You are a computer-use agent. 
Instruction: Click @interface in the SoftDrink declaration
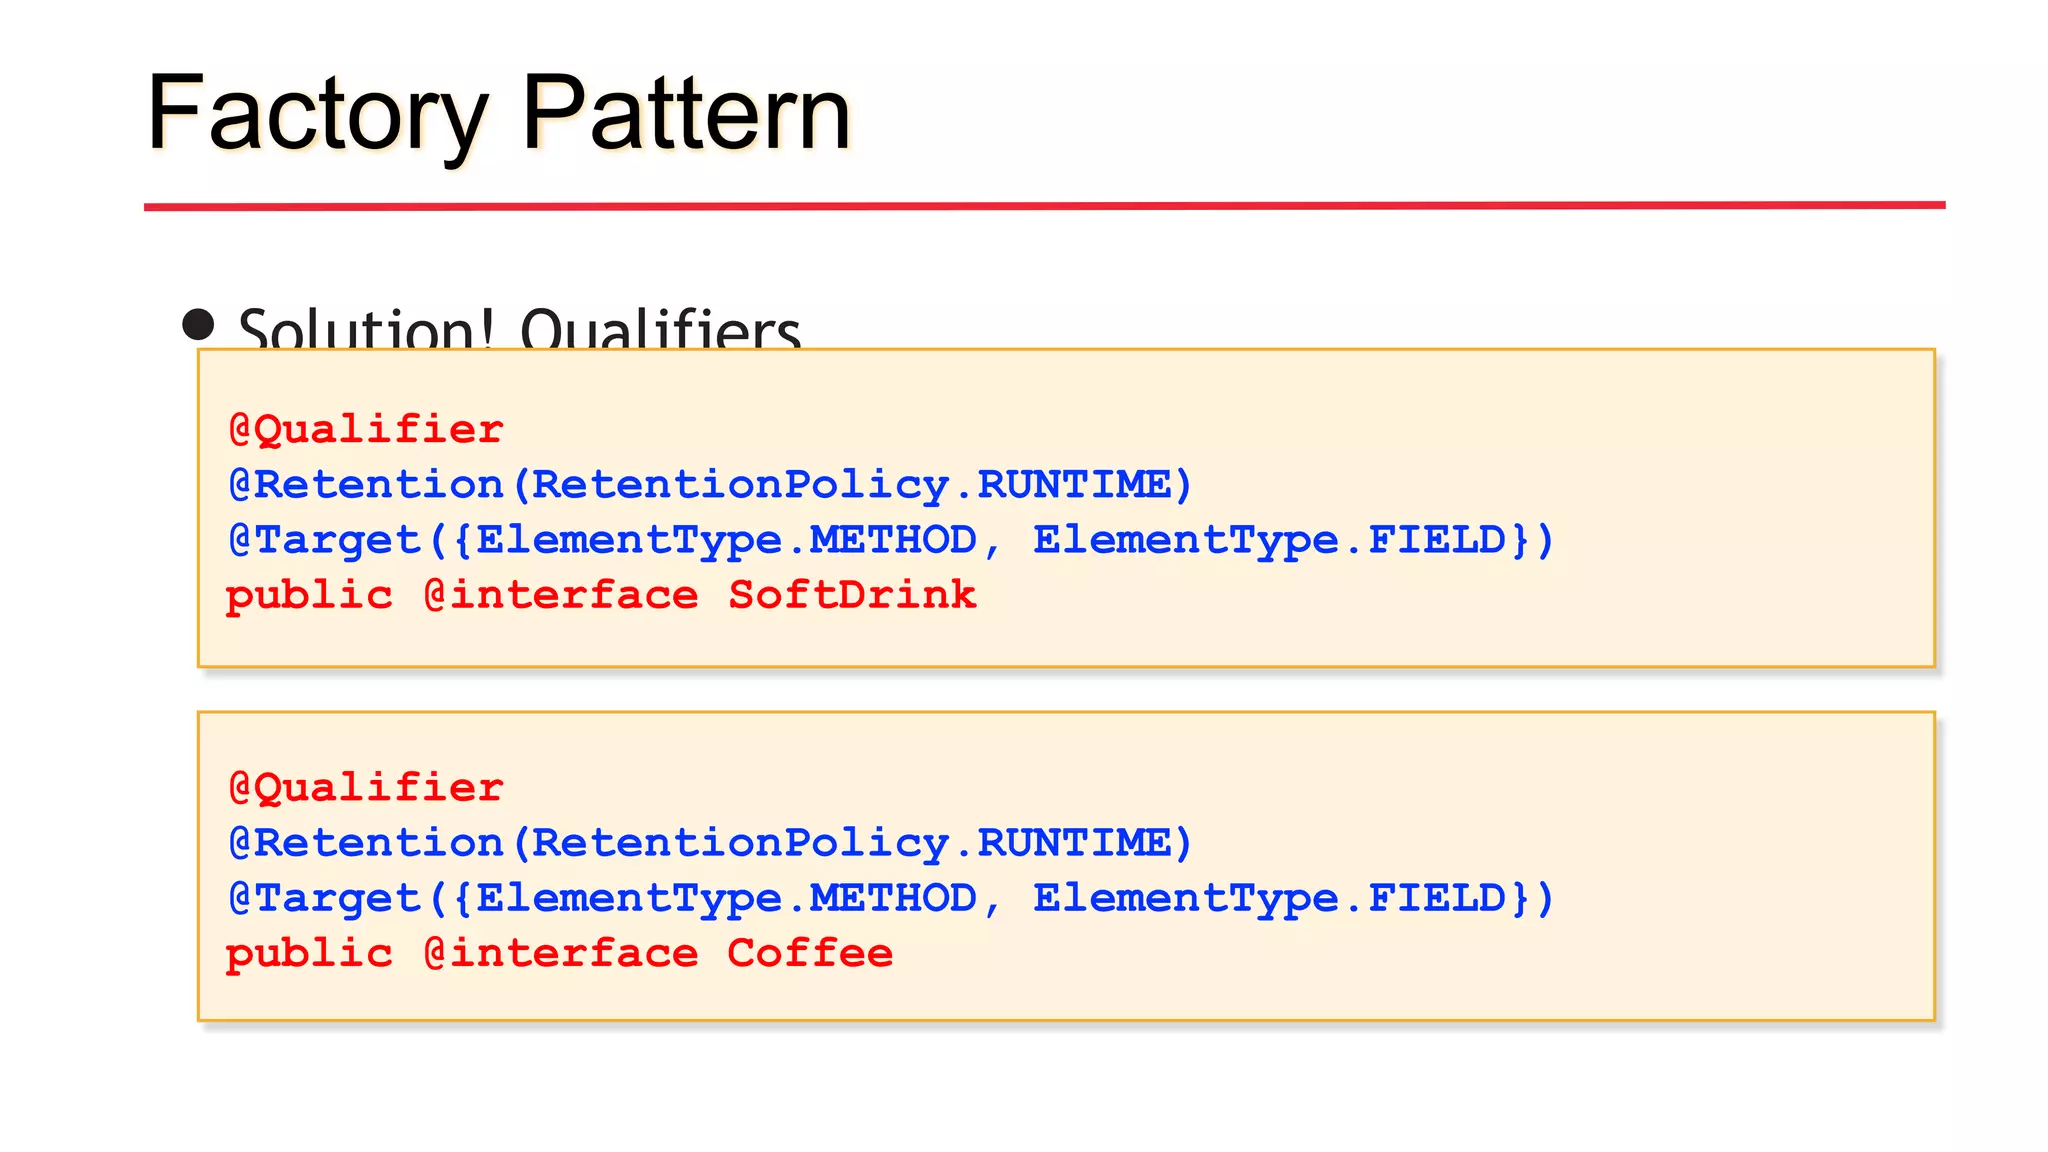(x=561, y=595)
